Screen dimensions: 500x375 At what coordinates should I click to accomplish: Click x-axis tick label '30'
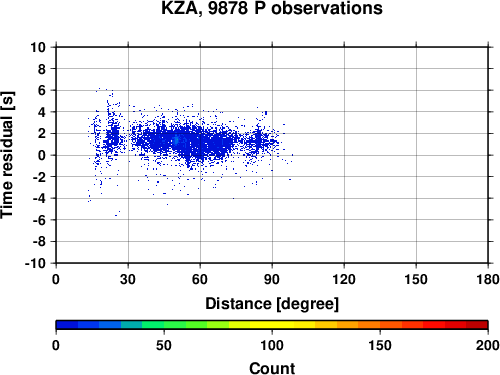click(128, 279)
